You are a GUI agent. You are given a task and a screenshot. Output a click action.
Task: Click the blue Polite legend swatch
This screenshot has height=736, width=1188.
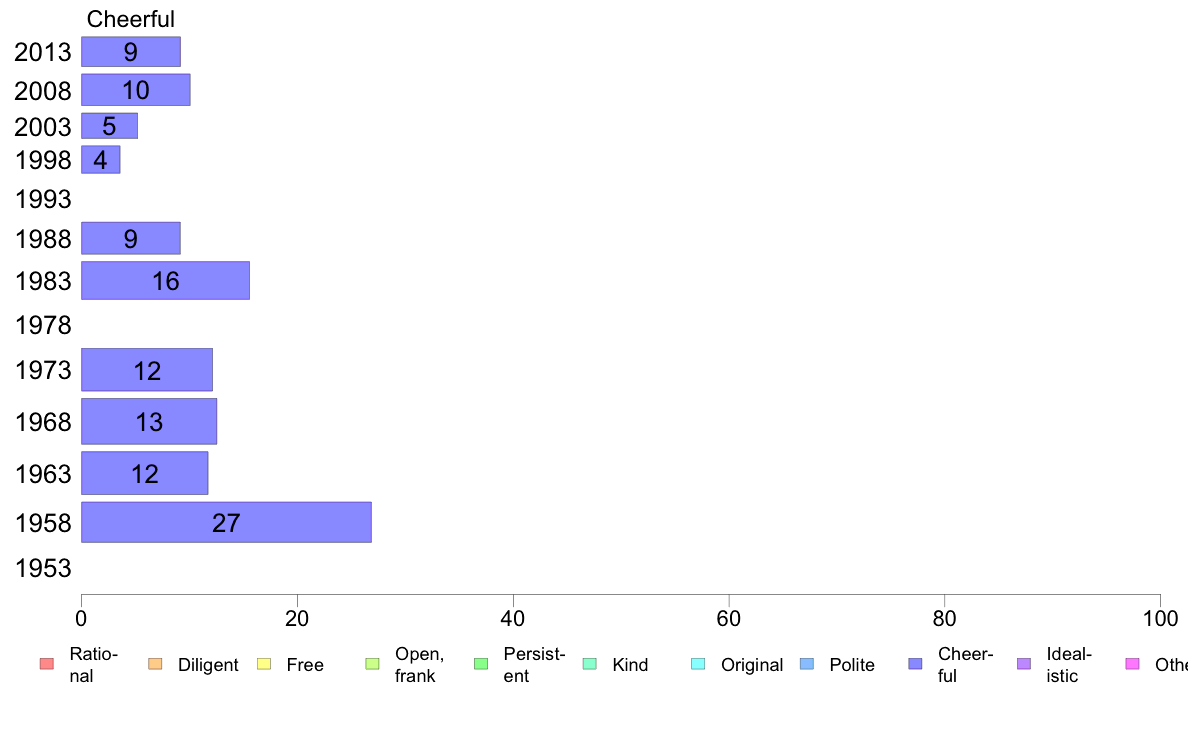pyautogui.click(x=807, y=665)
